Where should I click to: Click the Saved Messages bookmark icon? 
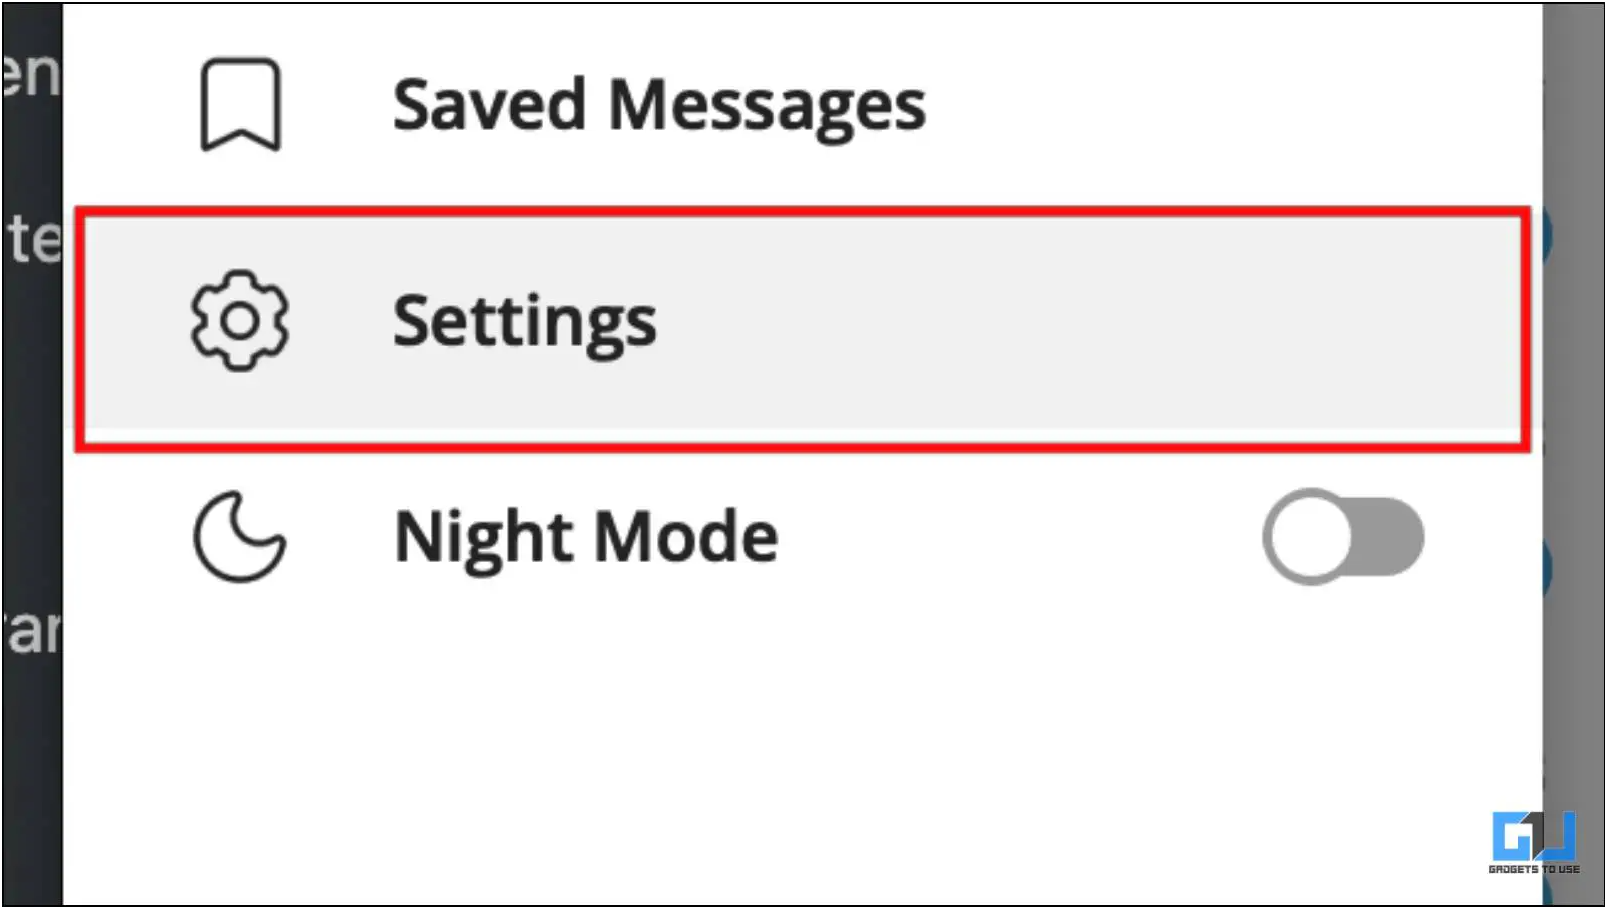[240, 104]
